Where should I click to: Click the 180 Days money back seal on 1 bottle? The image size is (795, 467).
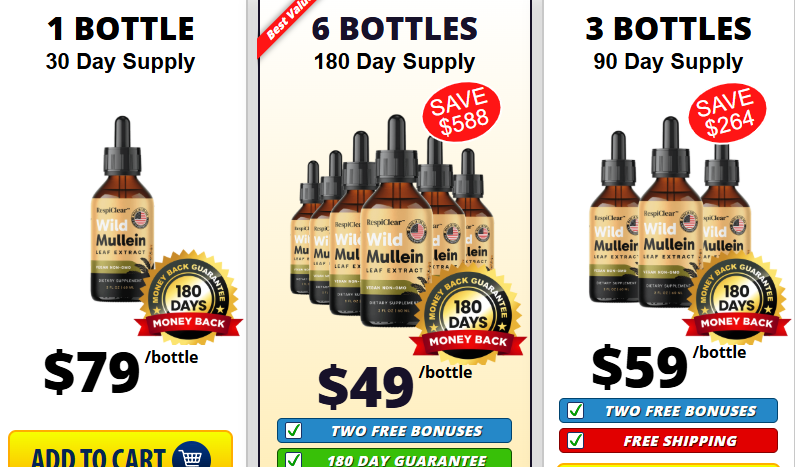(x=189, y=296)
